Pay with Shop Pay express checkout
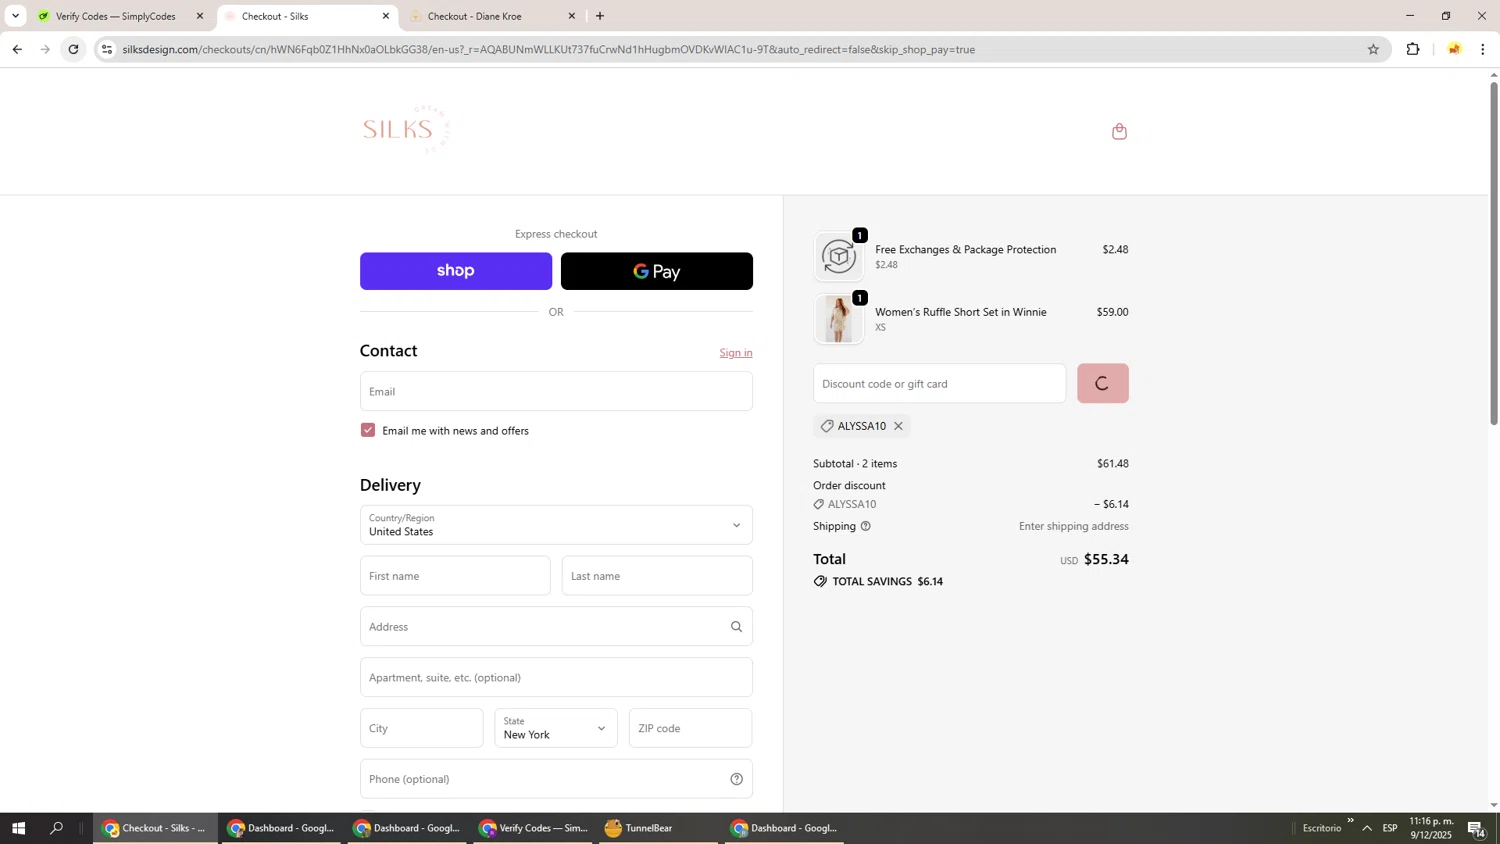This screenshot has height=844, width=1500. pos(456,271)
